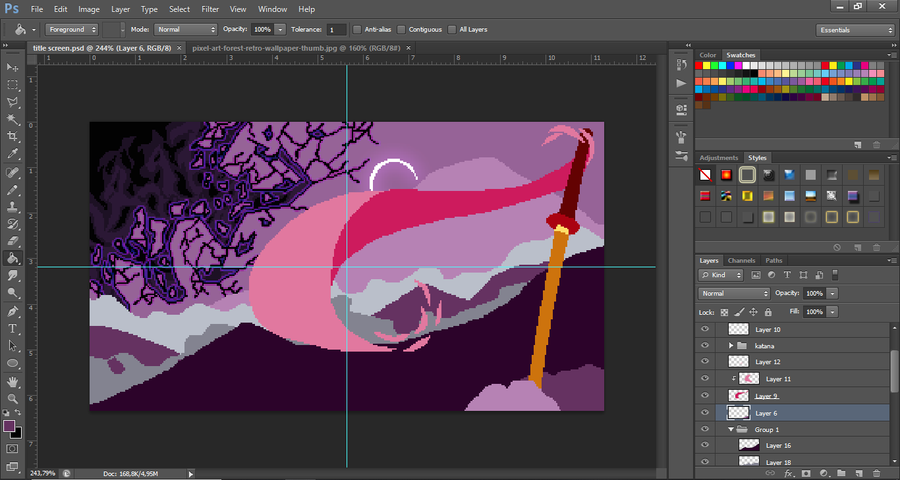Create a new layer with the page icon
Screen dimensions: 900x480
click(x=858, y=473)
